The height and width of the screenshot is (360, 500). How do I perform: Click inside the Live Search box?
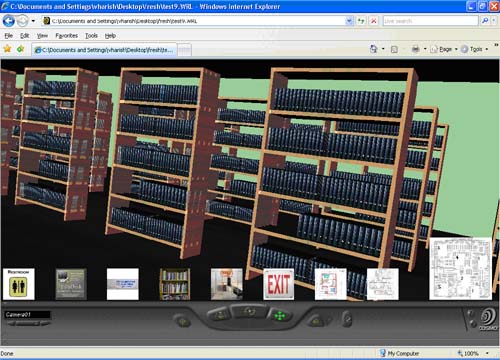430,21
